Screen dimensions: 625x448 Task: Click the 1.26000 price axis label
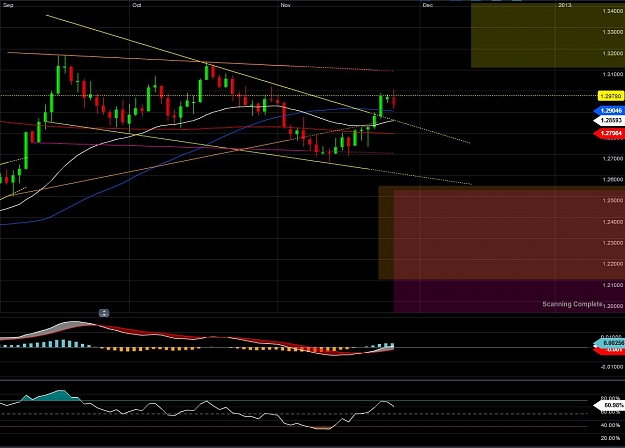(x=613, y=180)
